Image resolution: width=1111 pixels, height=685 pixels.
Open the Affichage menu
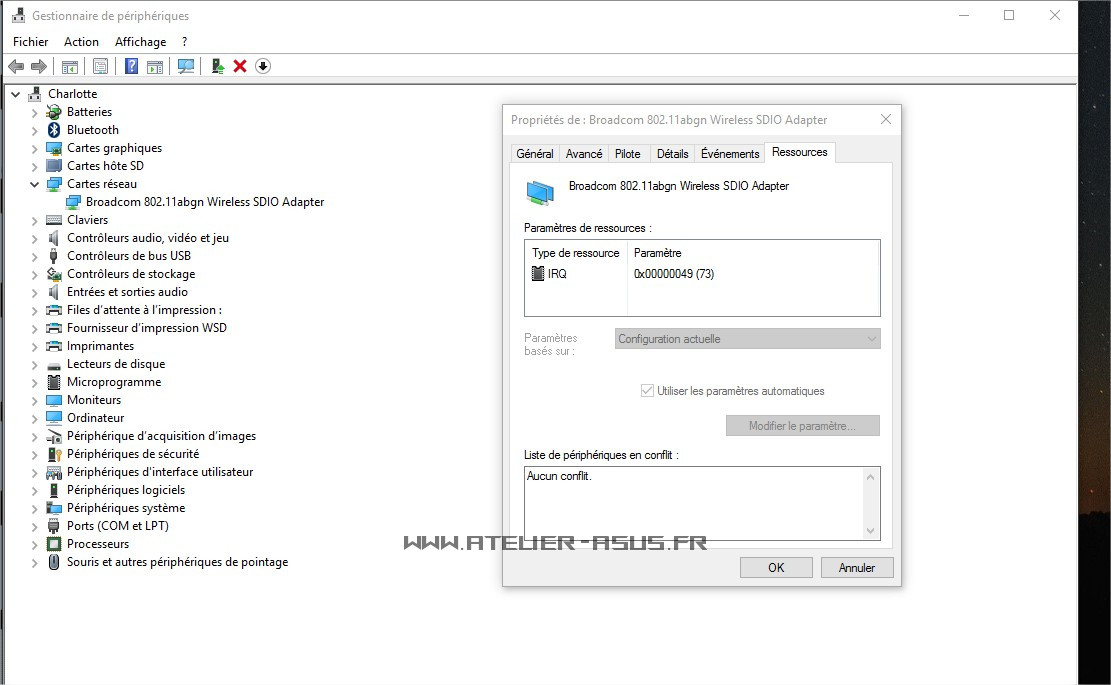pyautogui.click(x=140, y=42)
